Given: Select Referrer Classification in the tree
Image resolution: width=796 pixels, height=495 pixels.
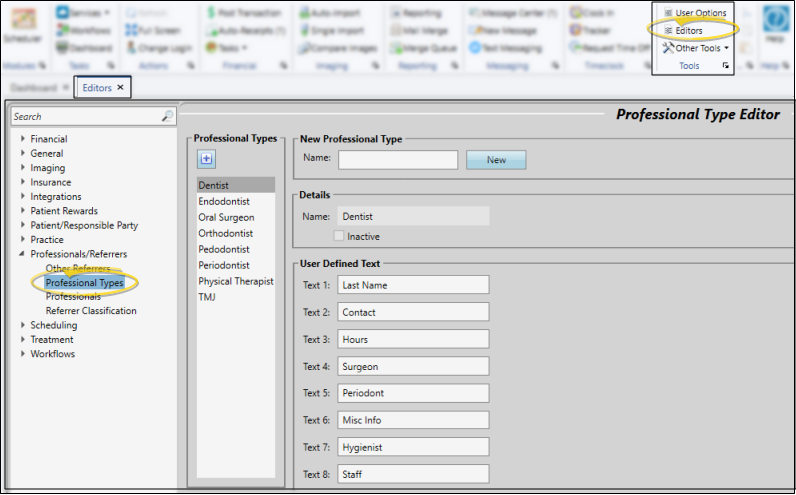Looking at the screenshot, I should click(x=91, y=311).
